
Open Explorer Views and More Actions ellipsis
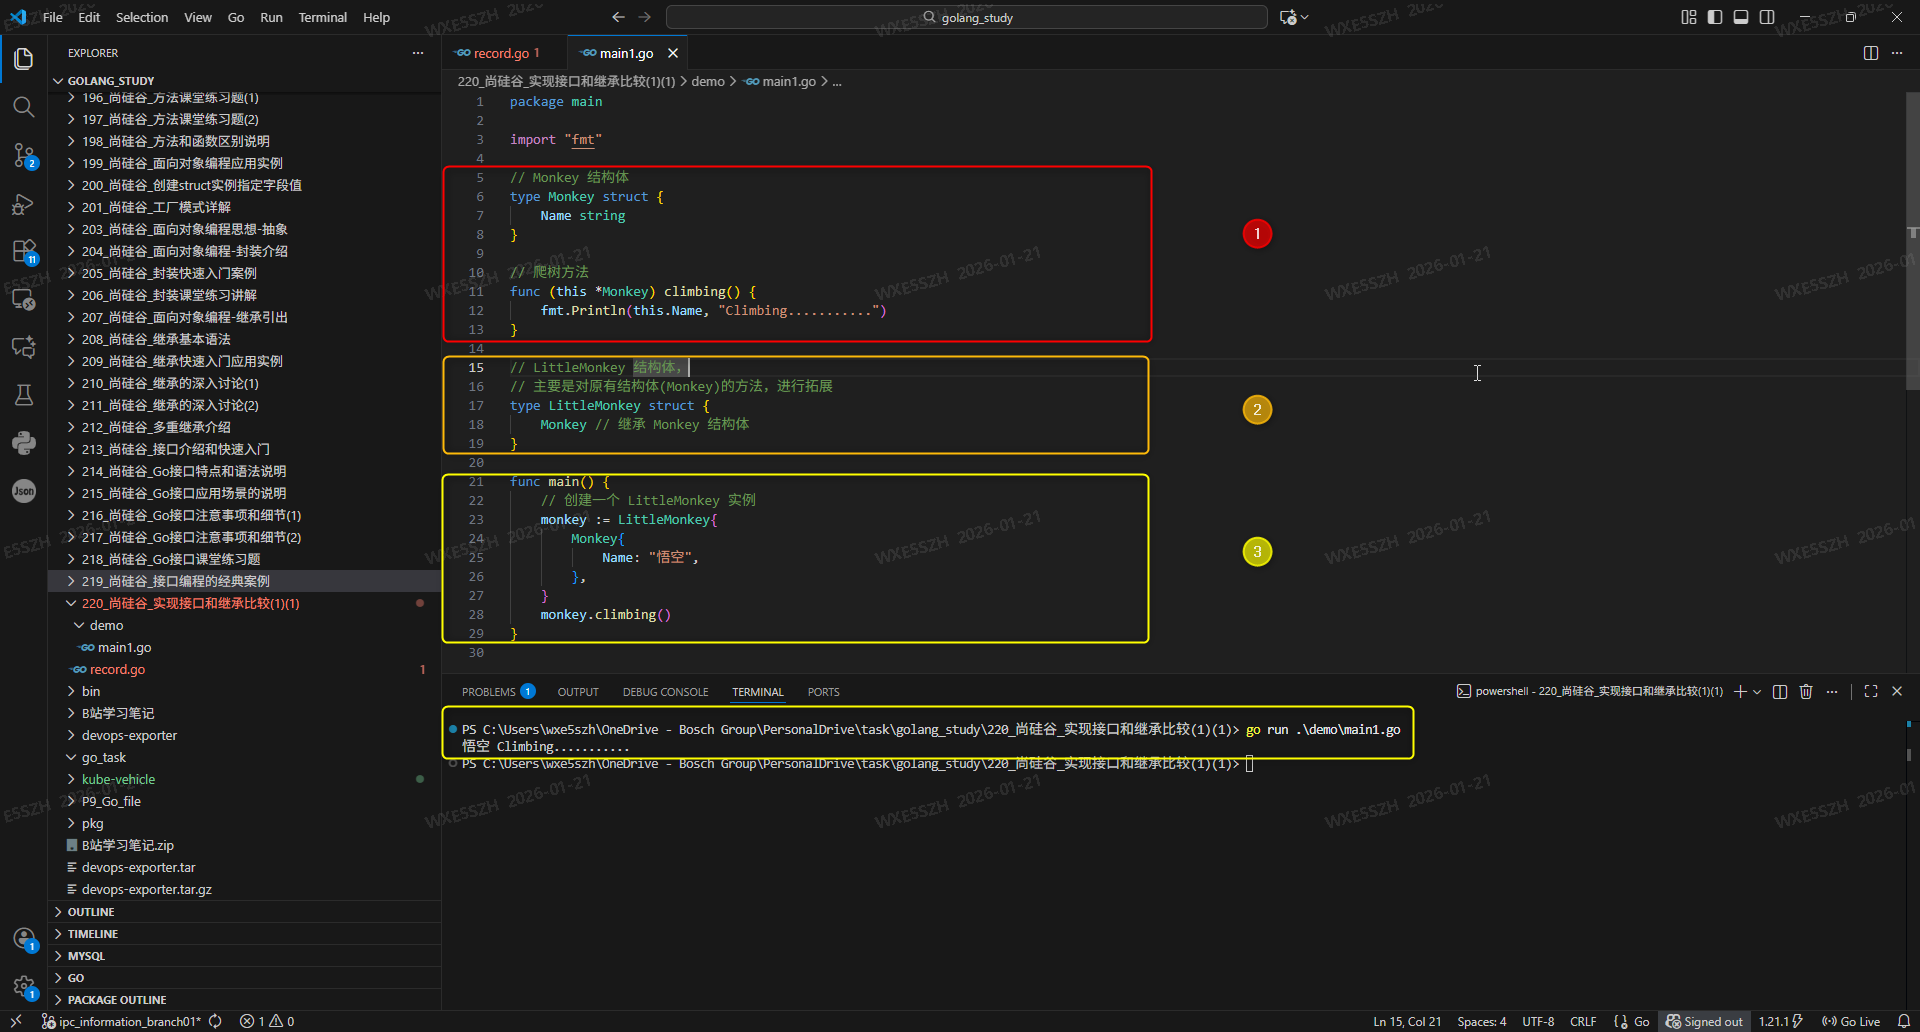(x=418, y=53)
